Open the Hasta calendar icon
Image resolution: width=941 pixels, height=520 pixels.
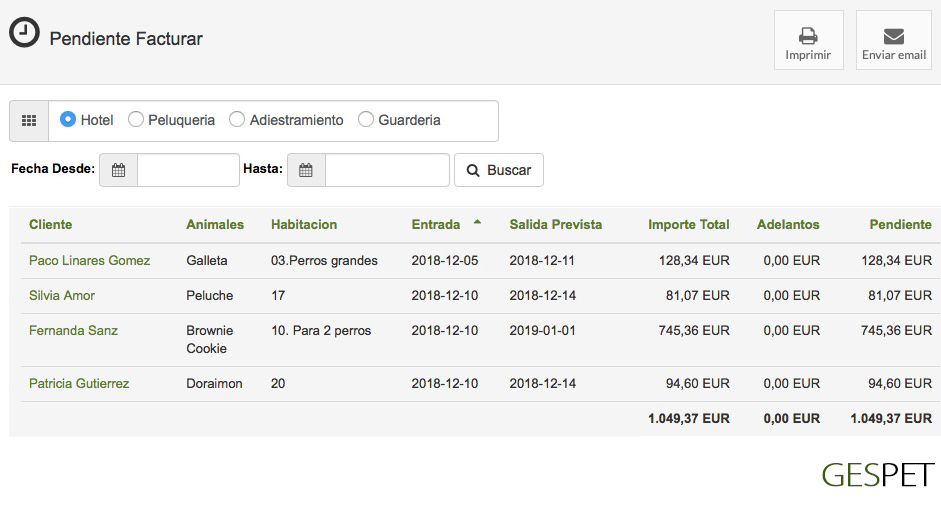[x=306, y=170]
